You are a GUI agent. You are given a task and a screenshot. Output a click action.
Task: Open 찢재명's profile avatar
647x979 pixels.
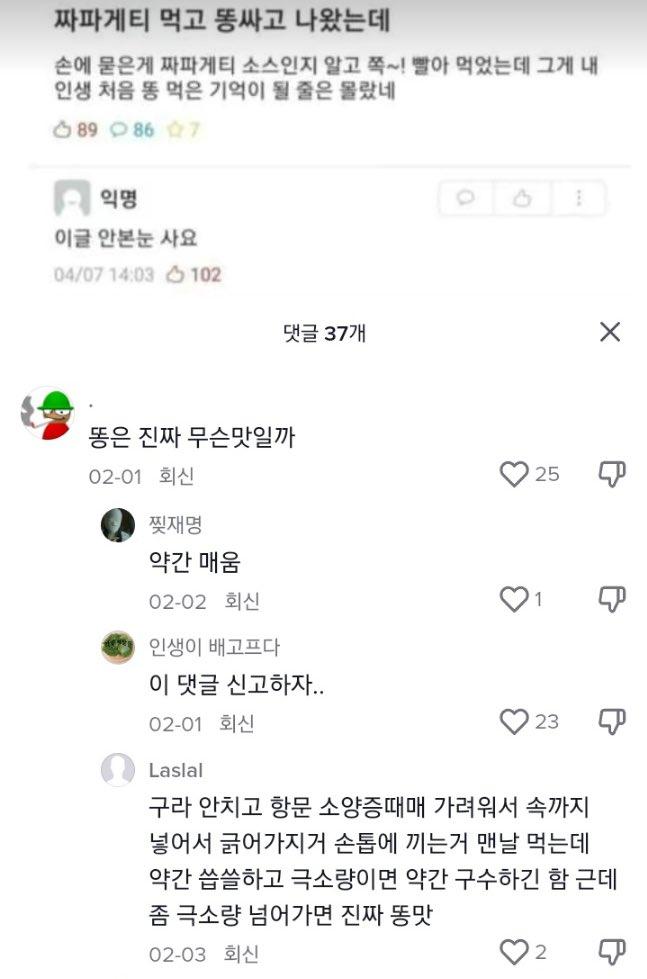(x=118, y=525)
